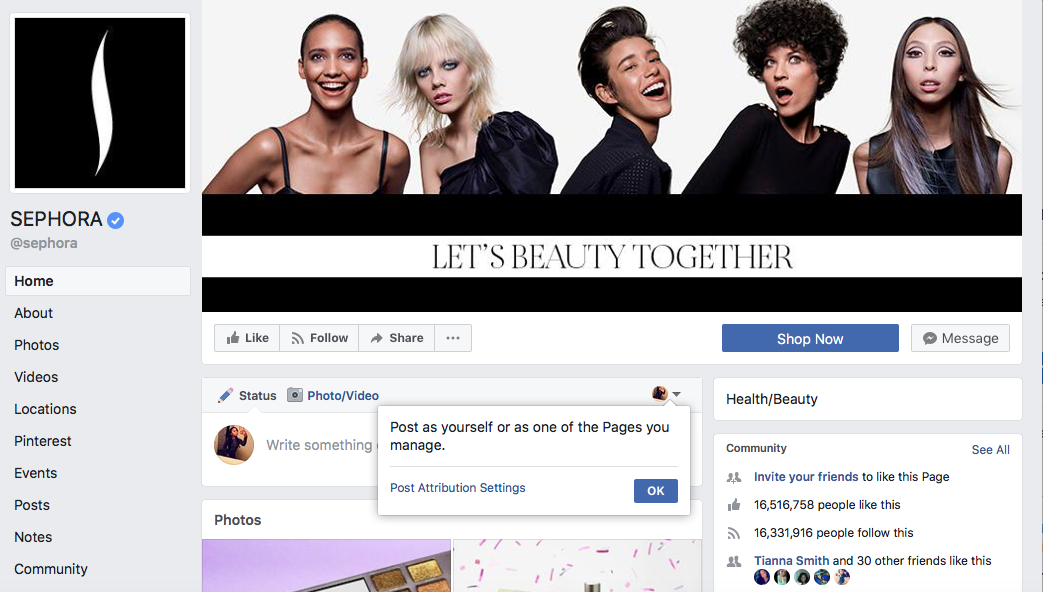1043x592 pixels.
Task: Click the Like thumbs-up icon
Action: pos(232,337)
